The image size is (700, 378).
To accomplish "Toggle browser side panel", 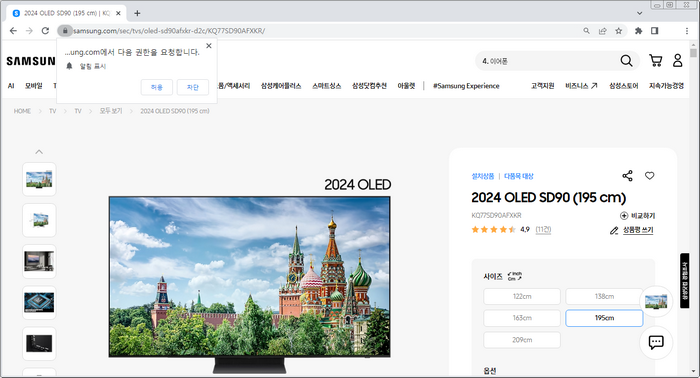I will coord(654,31).
